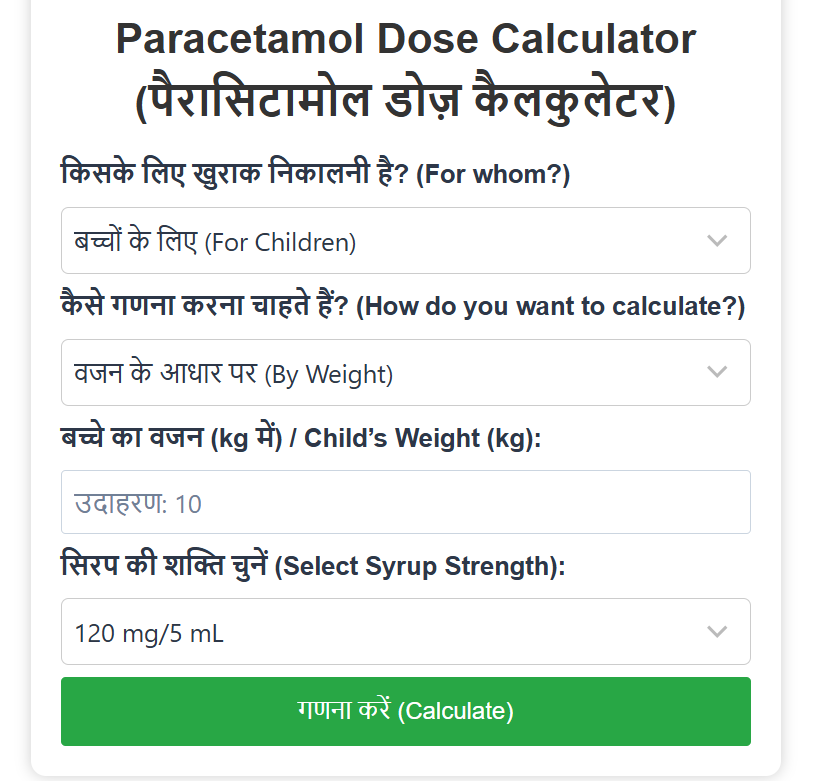Viewport: 837px width, 781px height.
Task: Click the 'Paracetamol Dose Calculator' heading
Action: [405, 40]
